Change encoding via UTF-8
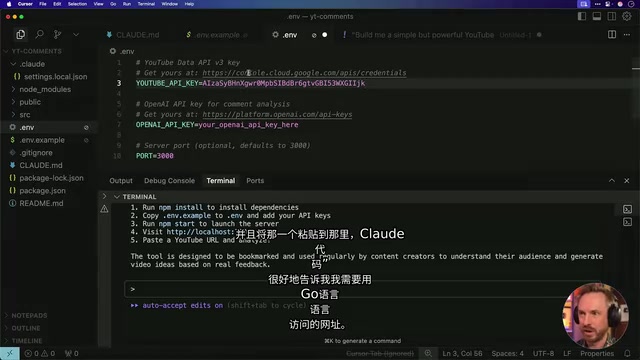The image size is (640, 360). 543,353
